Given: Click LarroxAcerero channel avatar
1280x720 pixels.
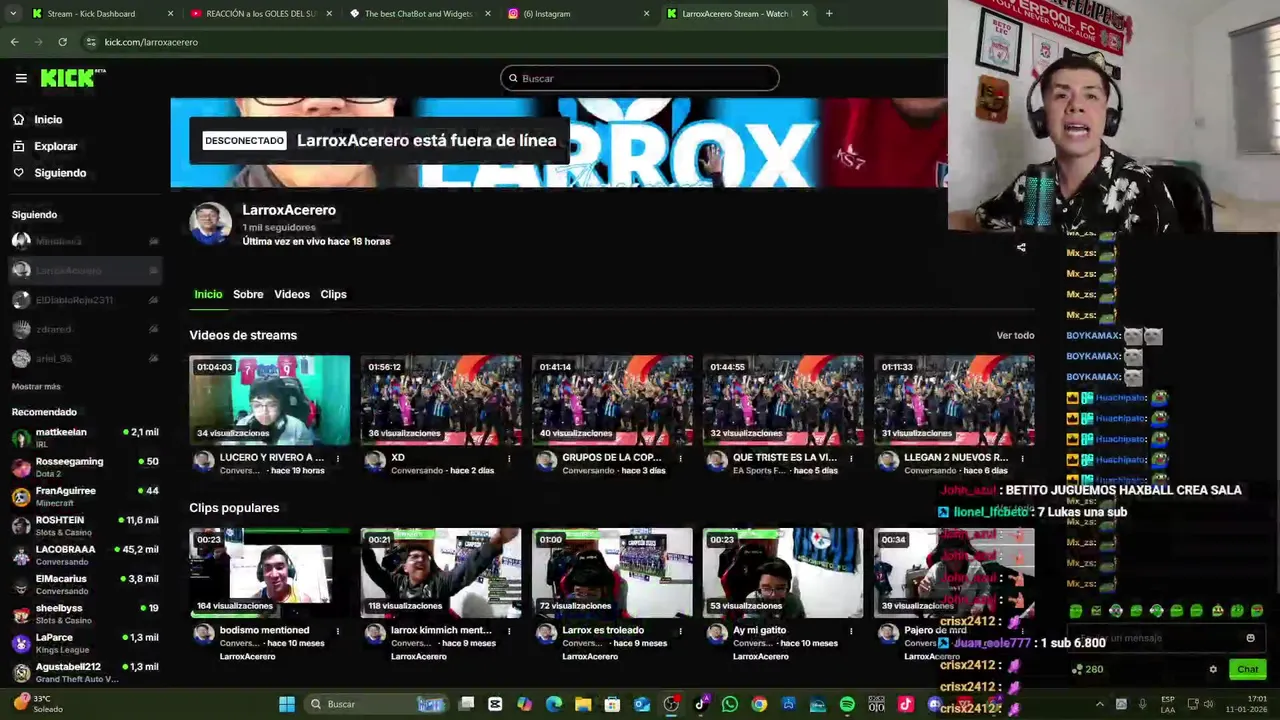Looking at the screenshot, I should 210,224.
